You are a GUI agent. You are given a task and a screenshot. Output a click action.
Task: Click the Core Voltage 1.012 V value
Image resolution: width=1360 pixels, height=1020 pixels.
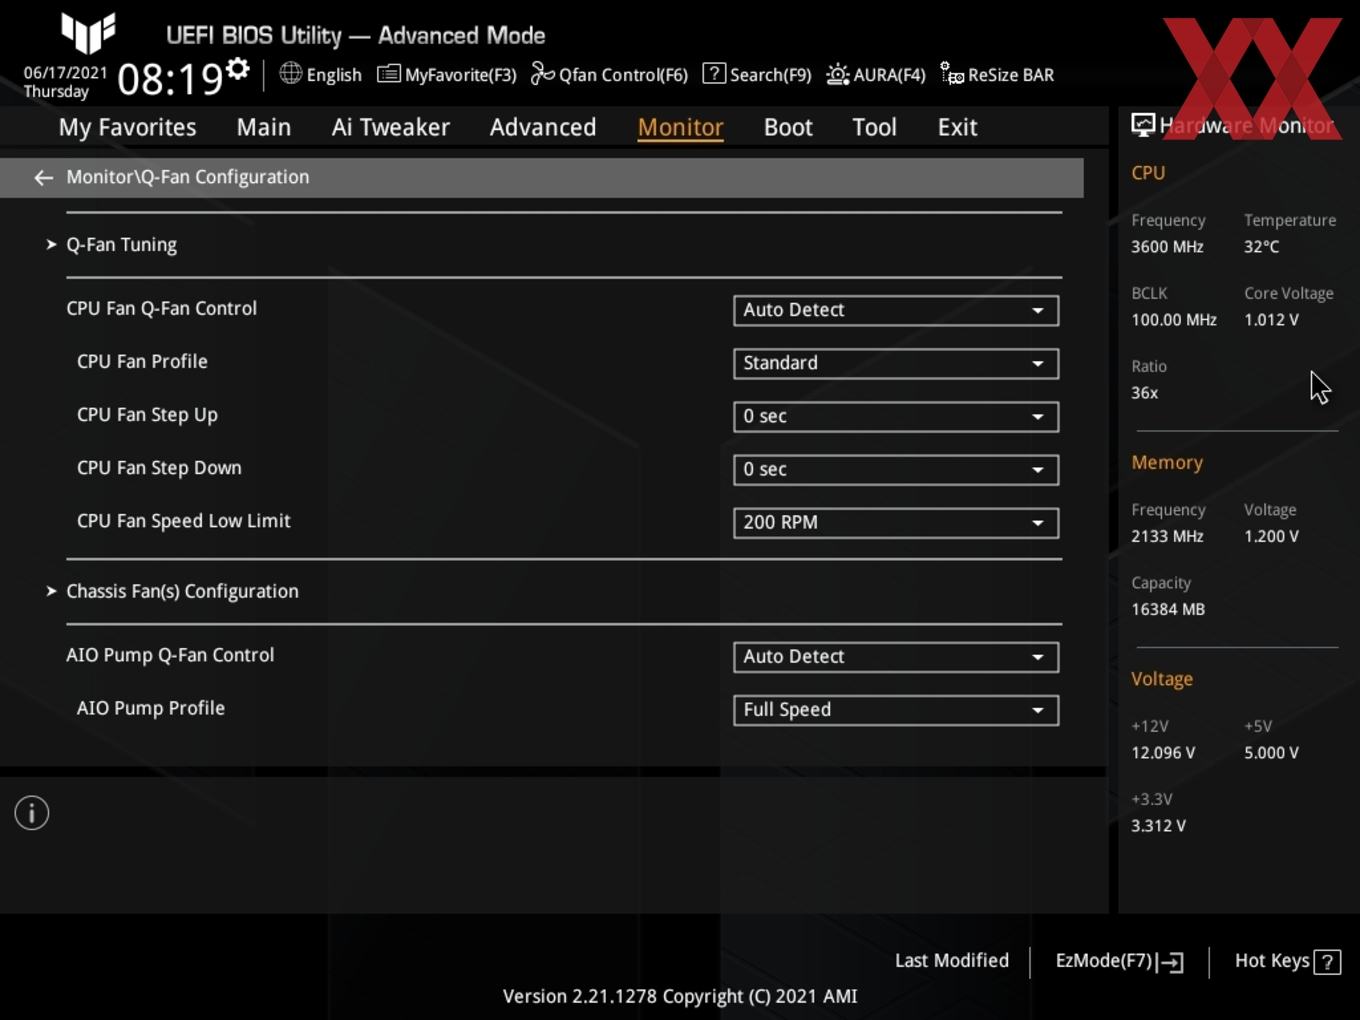pos(1271,320)
